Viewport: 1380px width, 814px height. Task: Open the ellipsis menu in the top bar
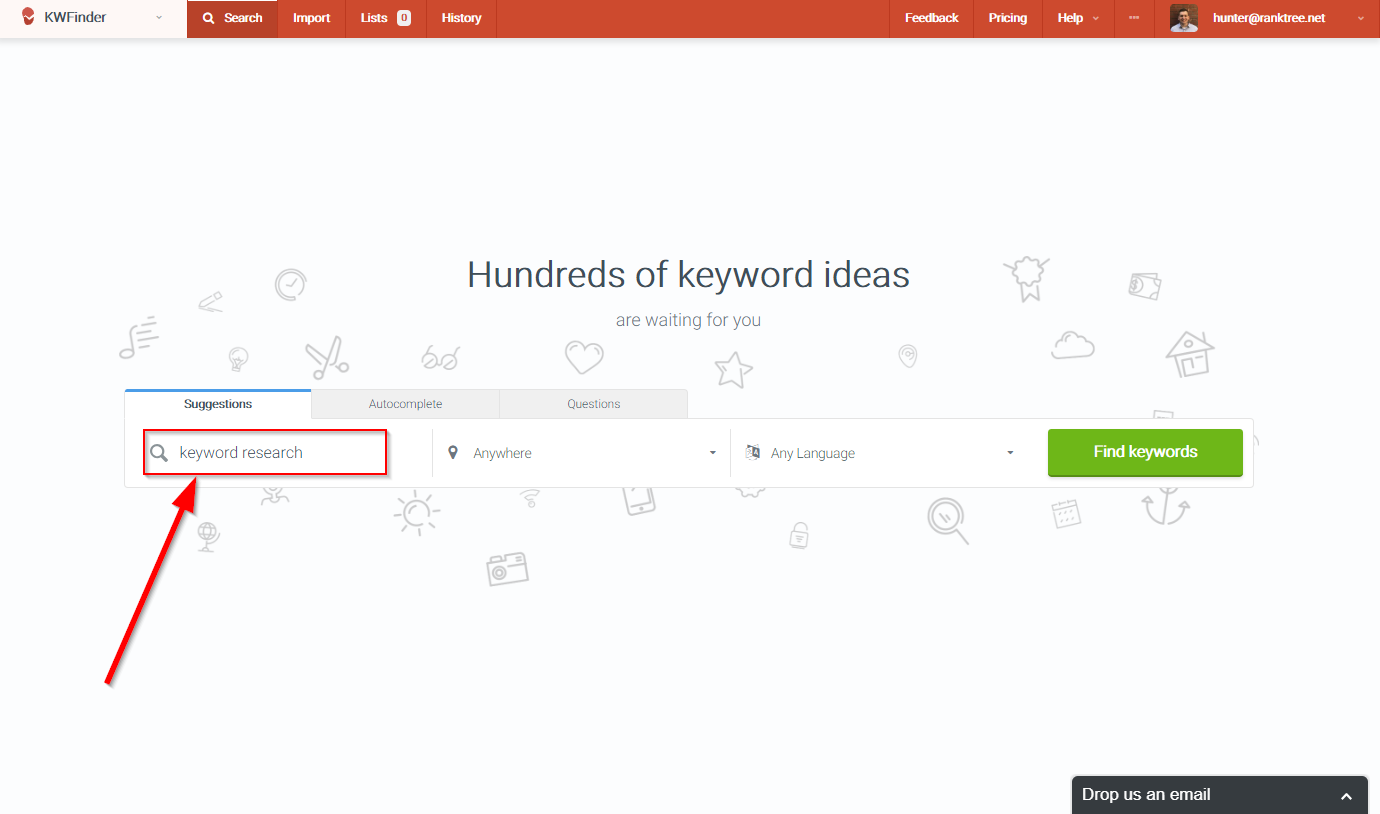[x=1135, y=17]
